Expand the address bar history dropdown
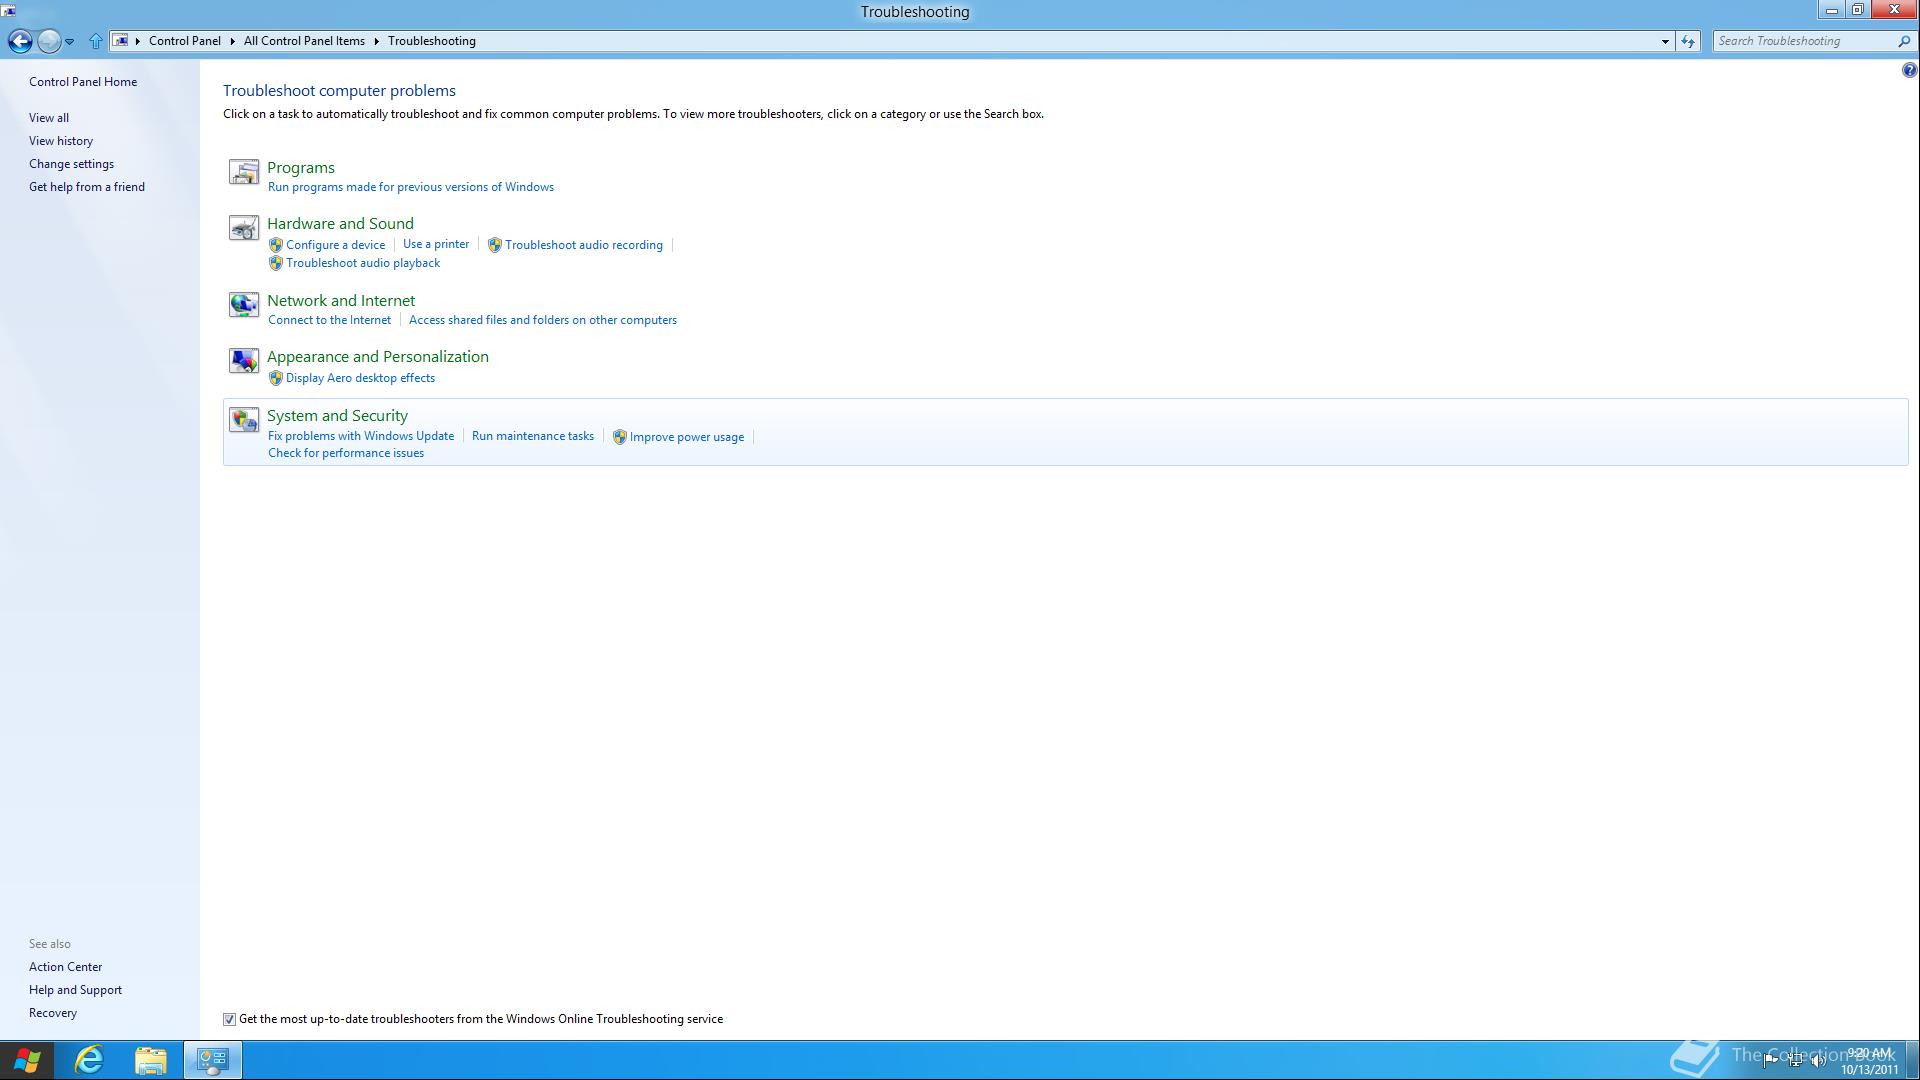The height and width of the screenshot is (1080, 1920). [x=1665, y=41]
